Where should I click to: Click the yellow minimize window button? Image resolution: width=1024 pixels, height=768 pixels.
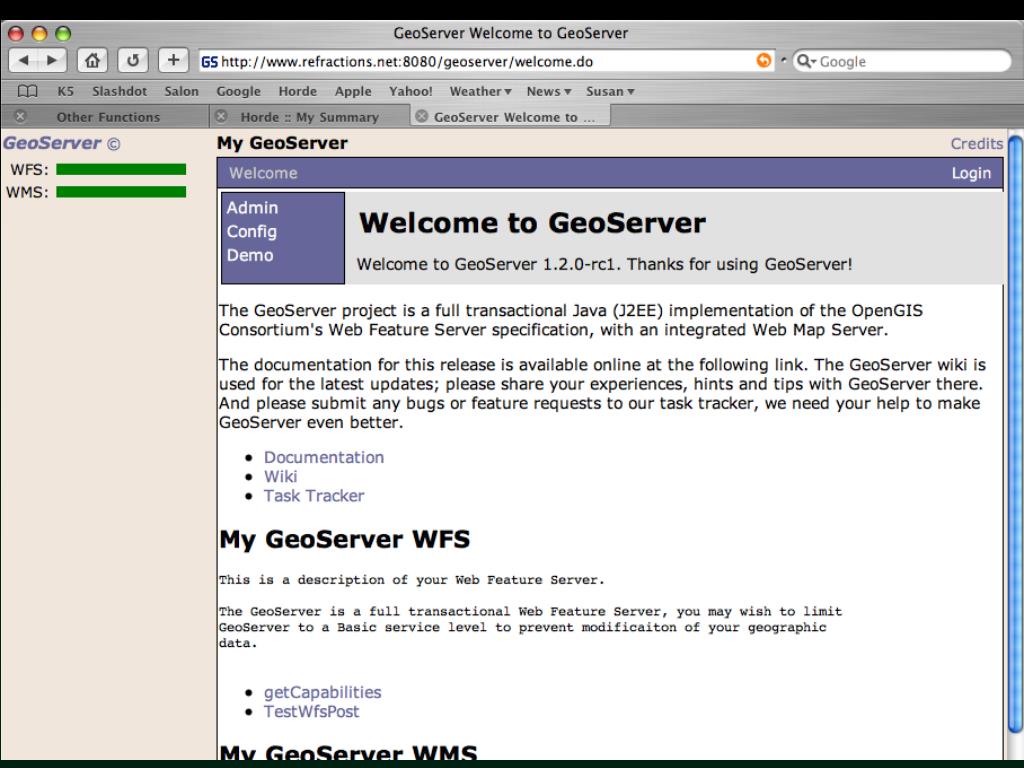tap(39, 33)
